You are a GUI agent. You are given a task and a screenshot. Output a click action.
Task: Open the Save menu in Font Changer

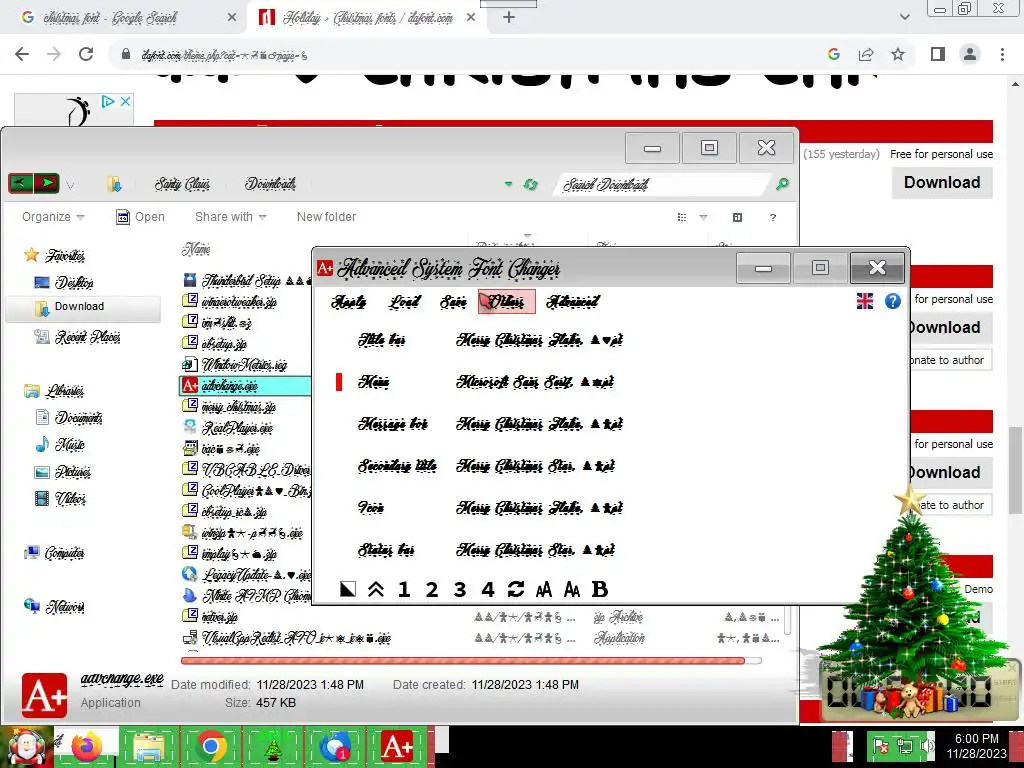(x=453, y=302)
